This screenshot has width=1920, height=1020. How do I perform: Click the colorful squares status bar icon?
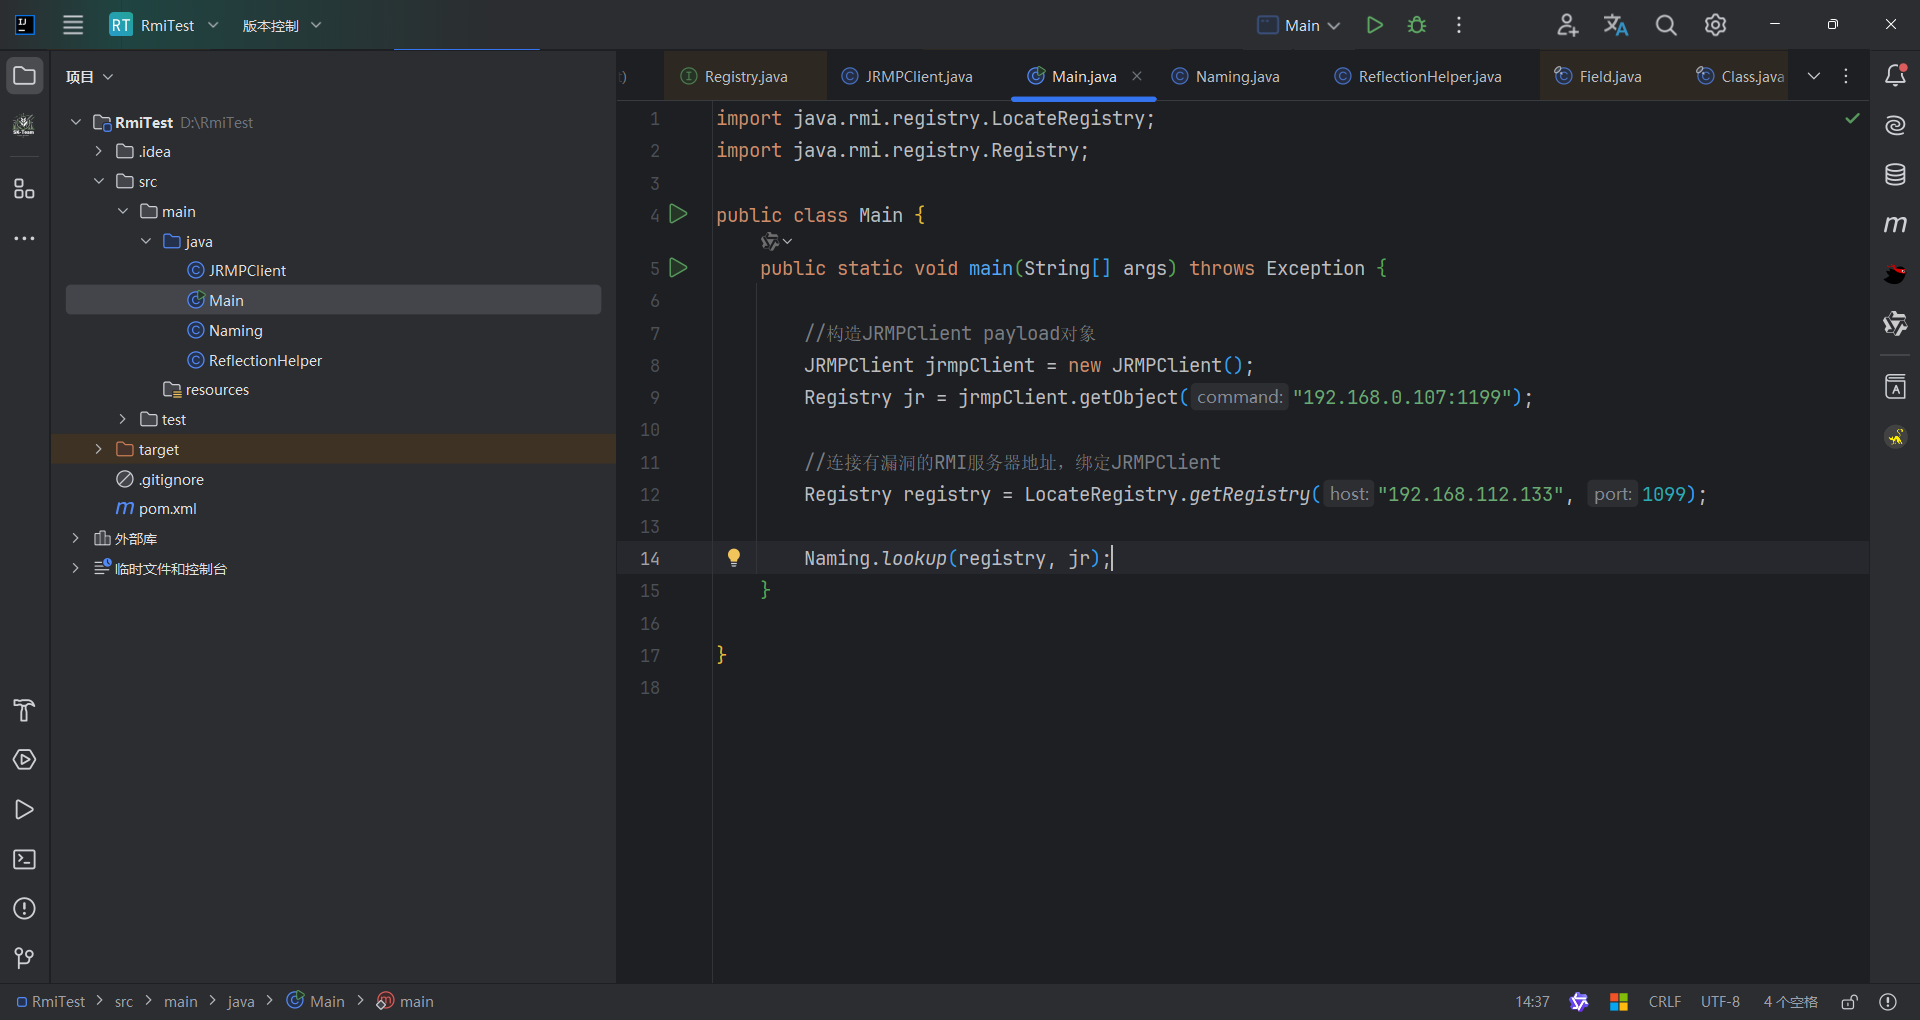pyautogui.click(x=1619, y=1002)
